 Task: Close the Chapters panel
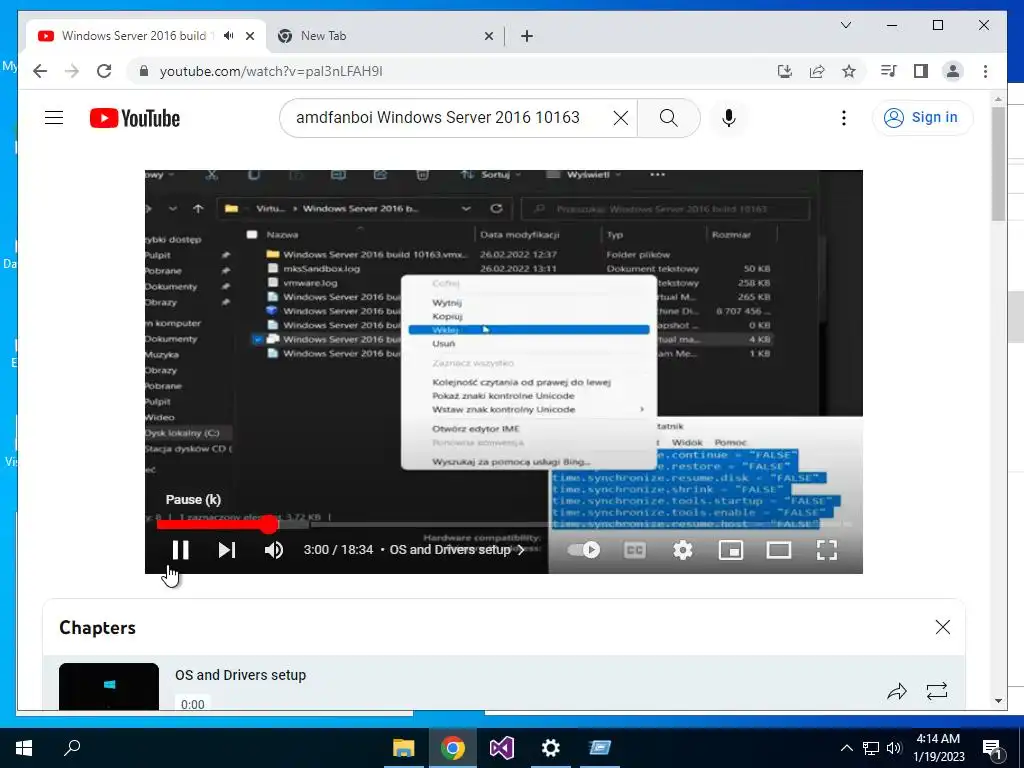point(942,627)
